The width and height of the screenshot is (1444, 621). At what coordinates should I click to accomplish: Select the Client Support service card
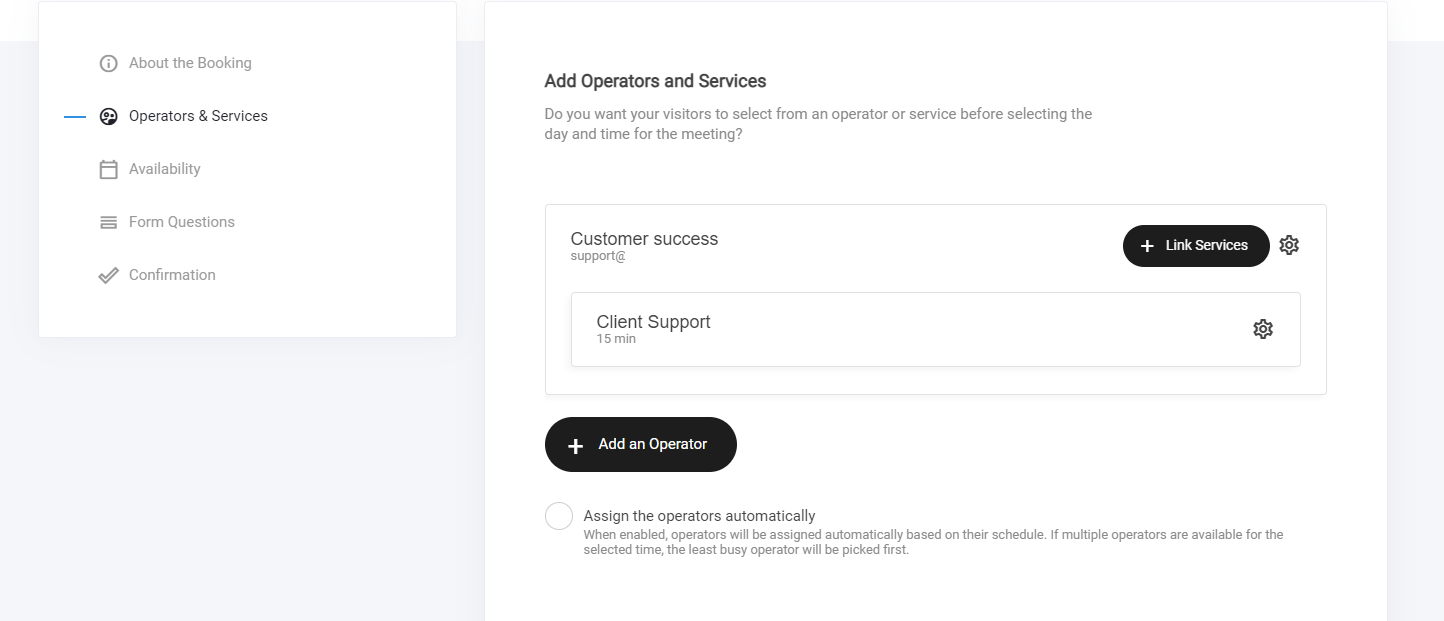(900, 329)
